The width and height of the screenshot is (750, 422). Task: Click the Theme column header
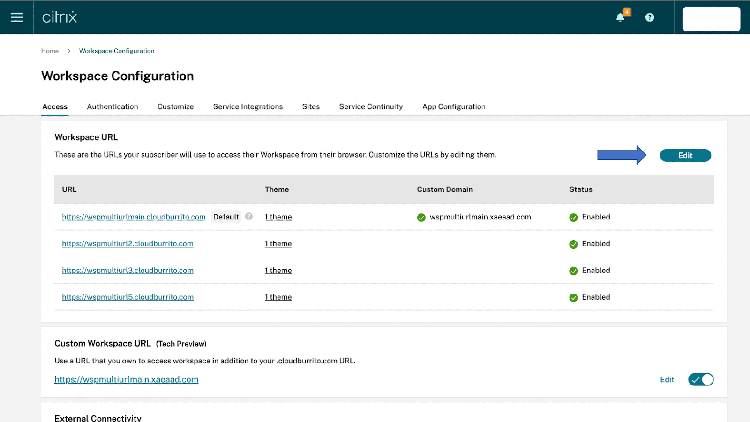277,189
